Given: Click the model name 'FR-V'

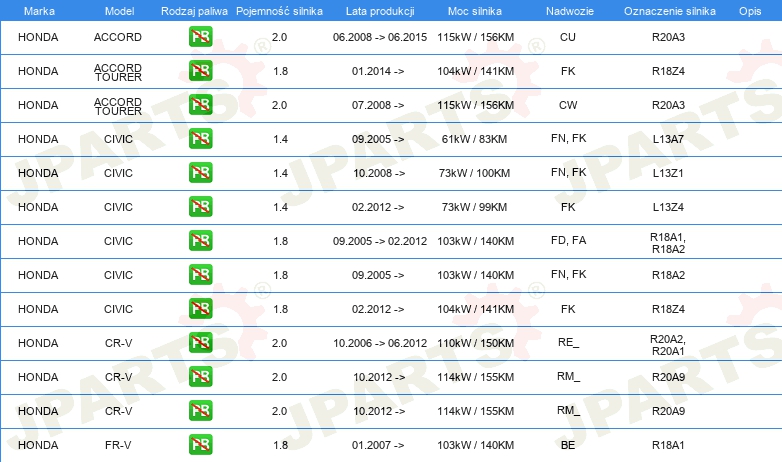Looking at the screenshot, I should click(118, 445).
